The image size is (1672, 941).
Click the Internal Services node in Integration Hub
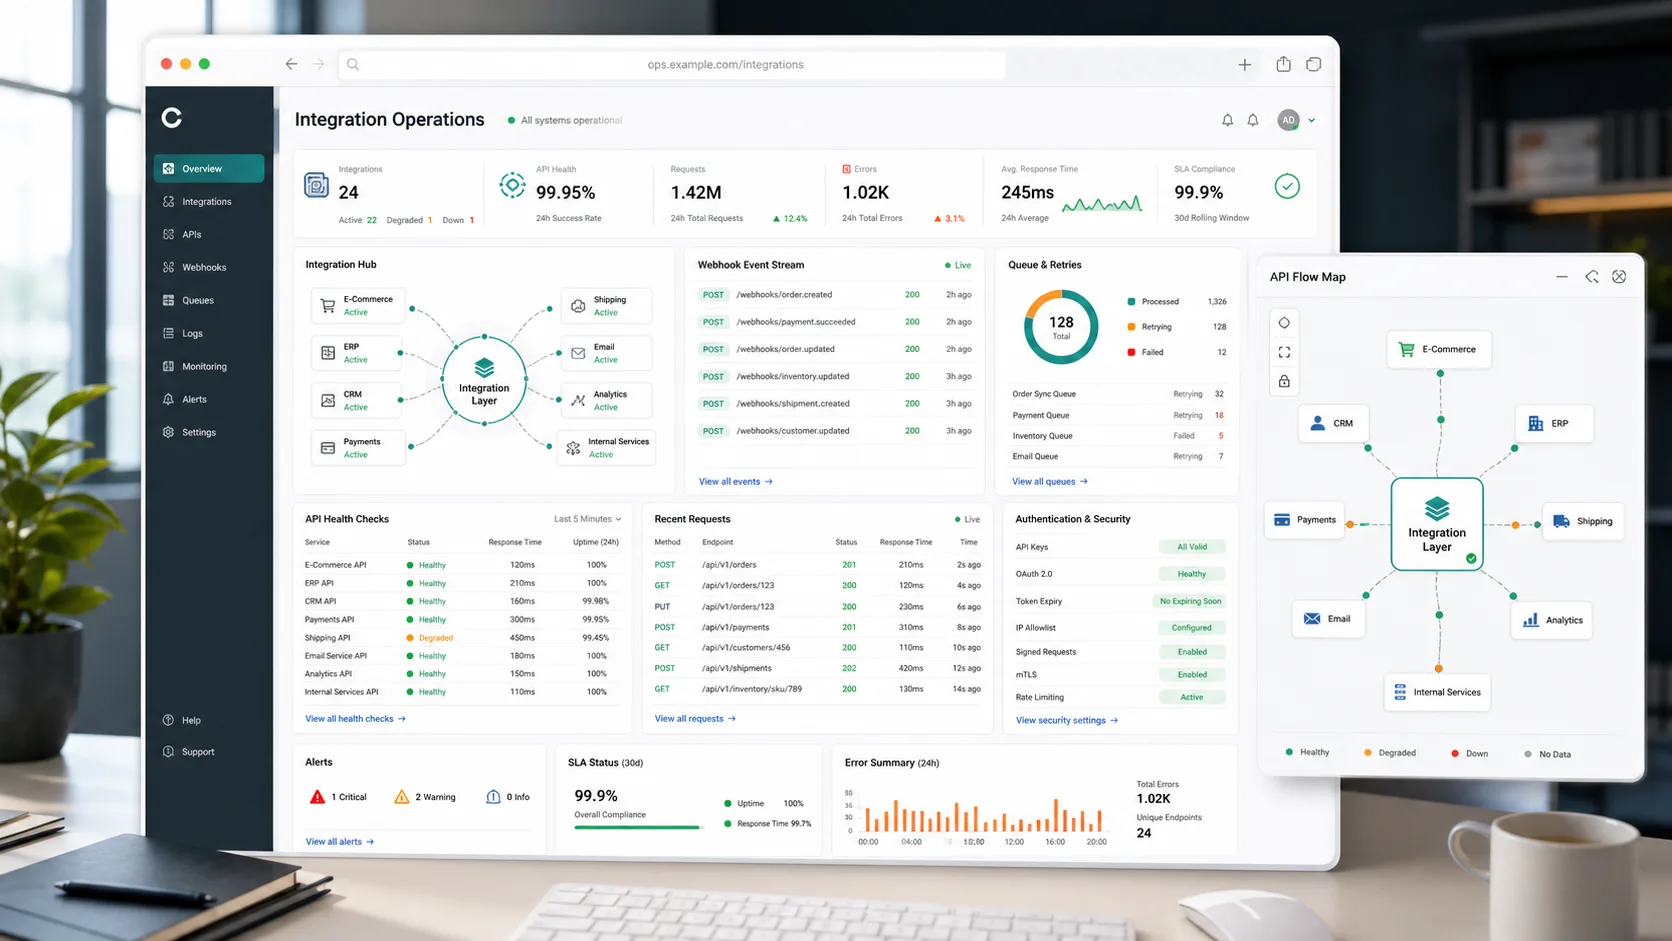[607, 447]
